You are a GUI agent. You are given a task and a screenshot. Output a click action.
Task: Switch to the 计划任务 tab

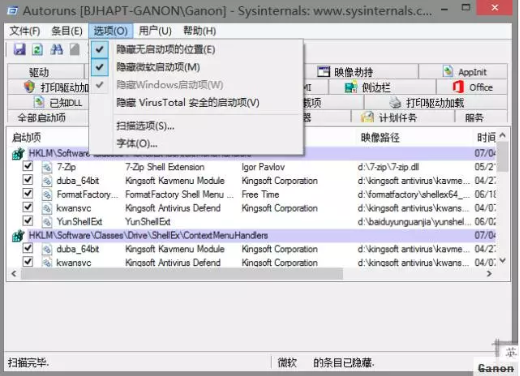[403, 117]
